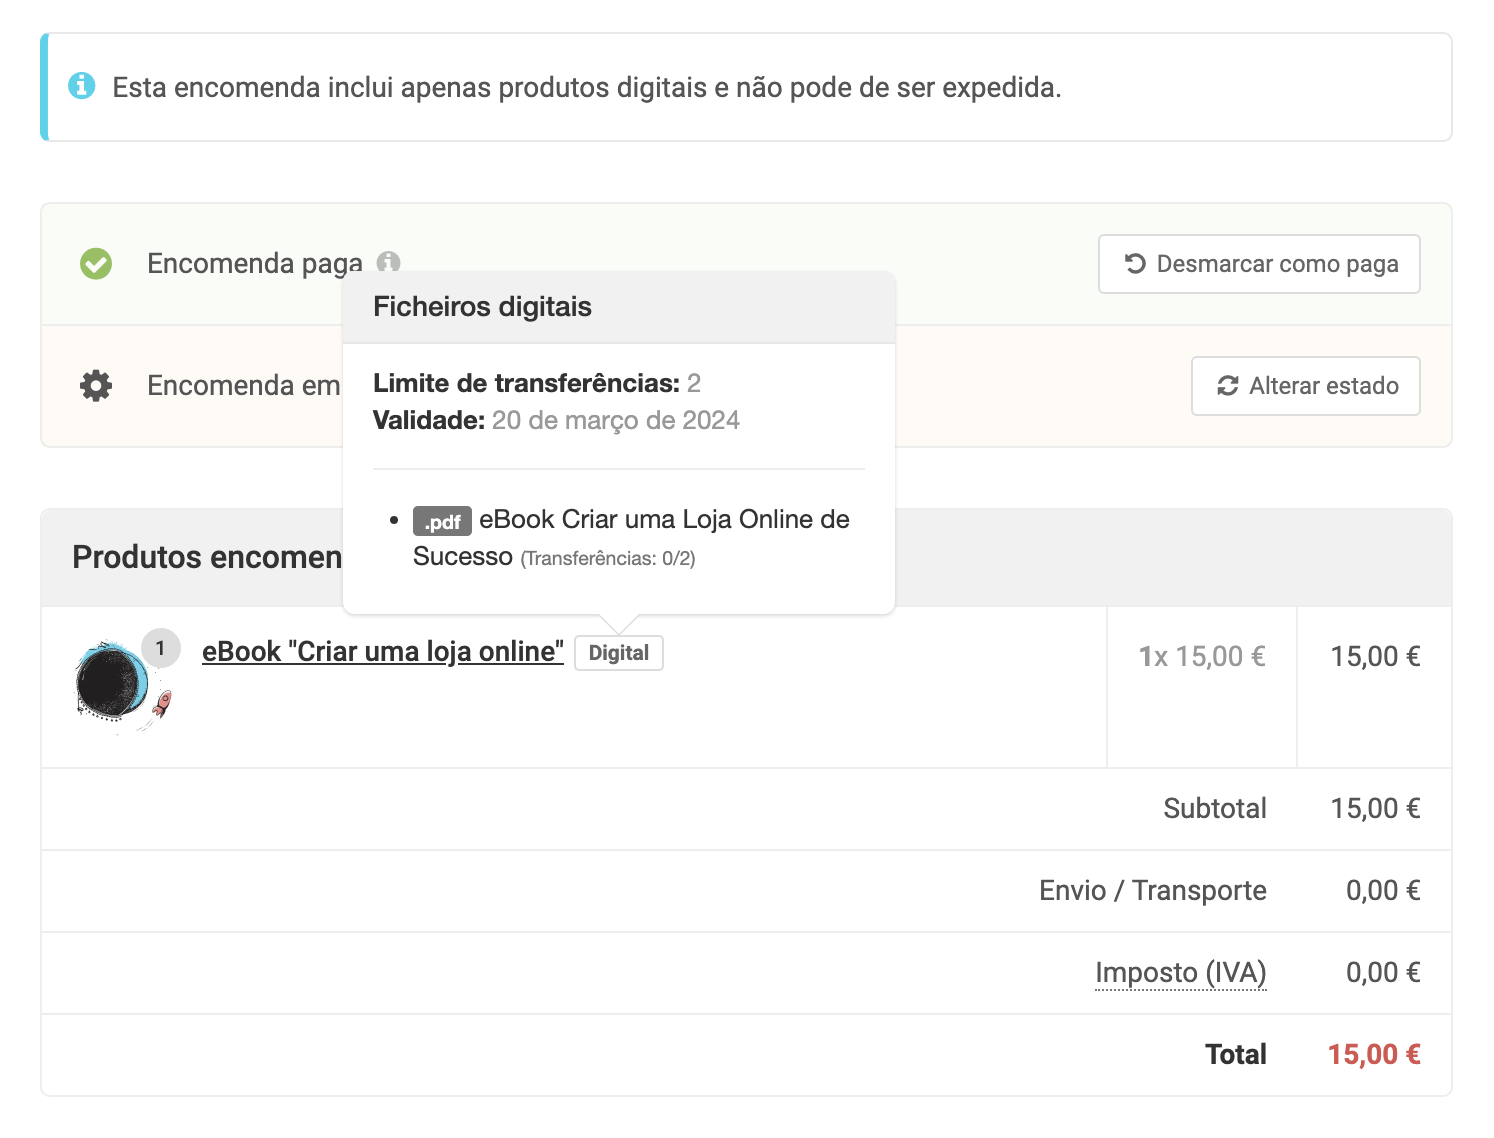Click the green paid checkmark icon
Image resolution: width=1494 pixels, height=1138 pixels.
pos(96,264)
